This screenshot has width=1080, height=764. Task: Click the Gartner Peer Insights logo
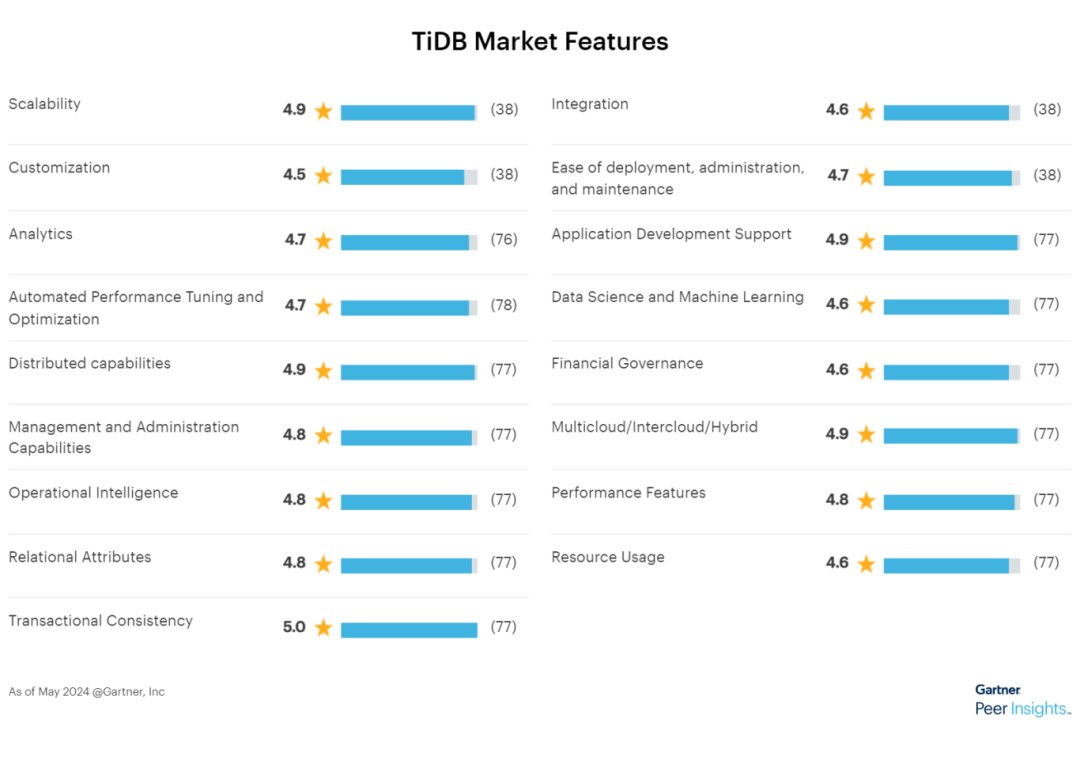click(x=1022, y=701)
